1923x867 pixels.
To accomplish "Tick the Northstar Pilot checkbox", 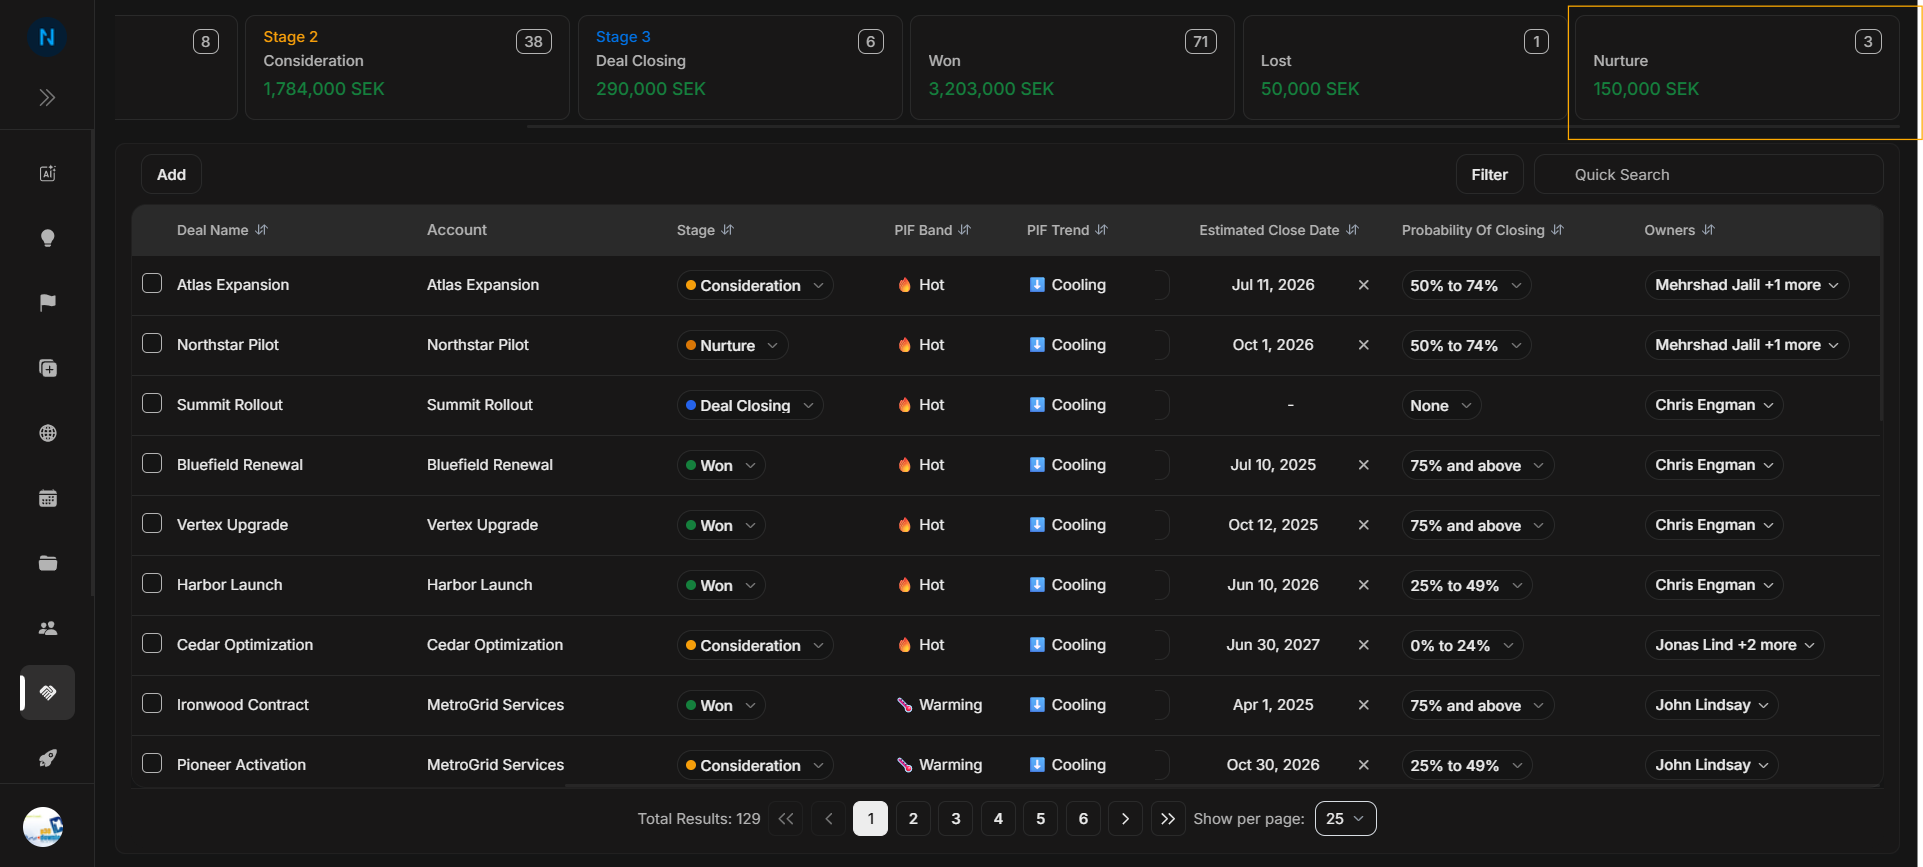I will [x=152, y=343].
